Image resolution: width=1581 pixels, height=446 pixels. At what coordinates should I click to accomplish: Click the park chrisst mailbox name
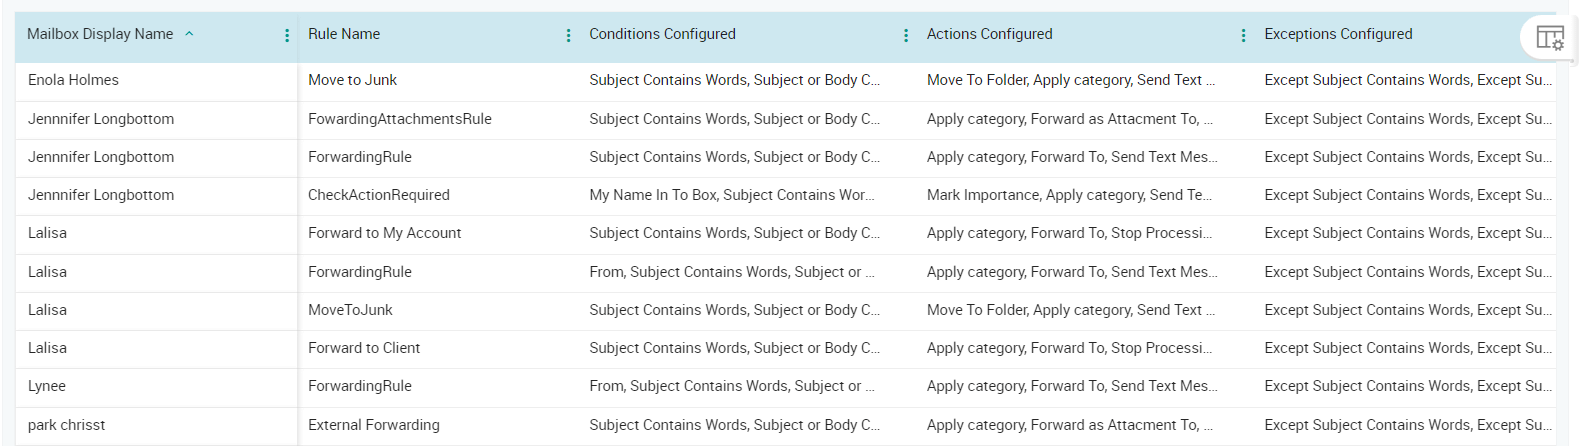point(66,425)
